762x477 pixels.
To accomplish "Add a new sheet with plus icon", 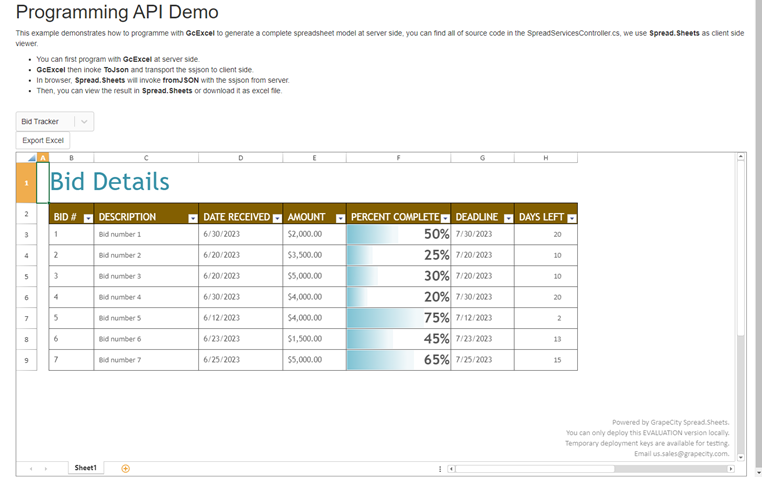I will click(125, 468).
